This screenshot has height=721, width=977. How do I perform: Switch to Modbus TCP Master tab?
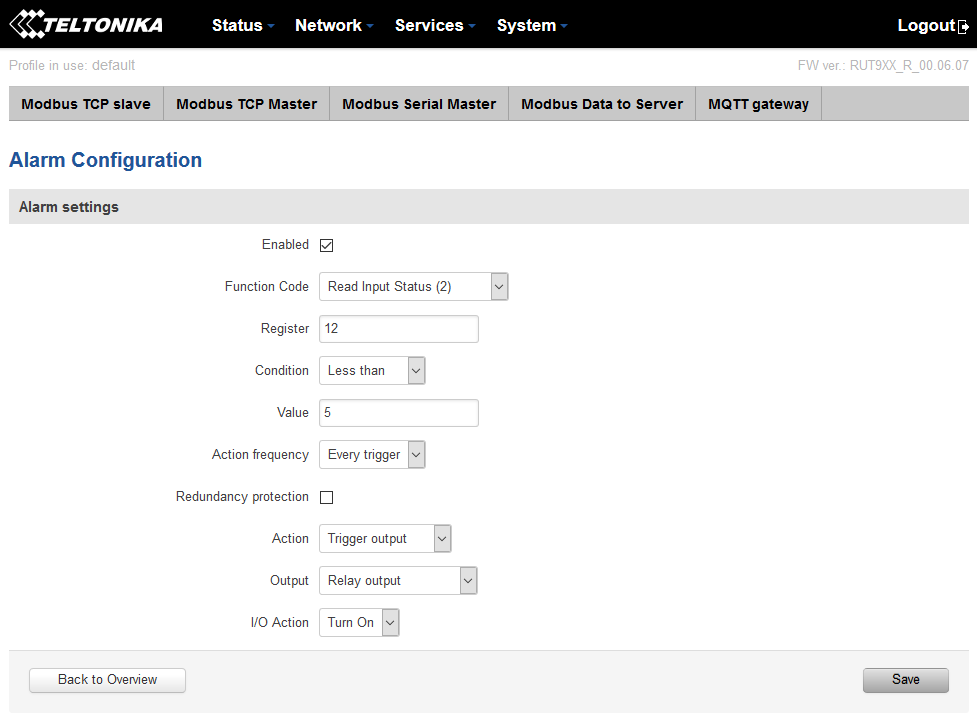pos(246,104)
